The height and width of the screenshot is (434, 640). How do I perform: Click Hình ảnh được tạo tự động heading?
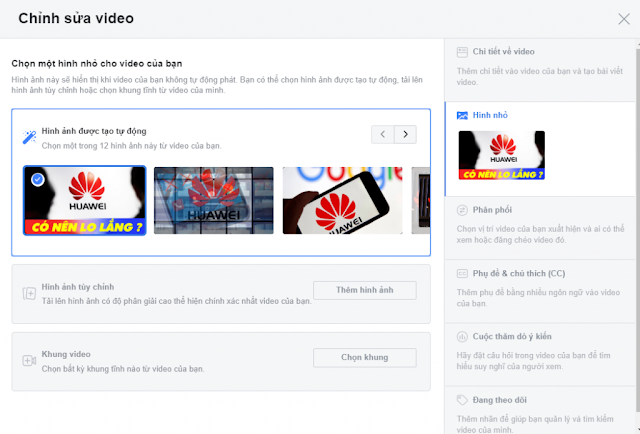pyautogui.click(x=94, y=131)
